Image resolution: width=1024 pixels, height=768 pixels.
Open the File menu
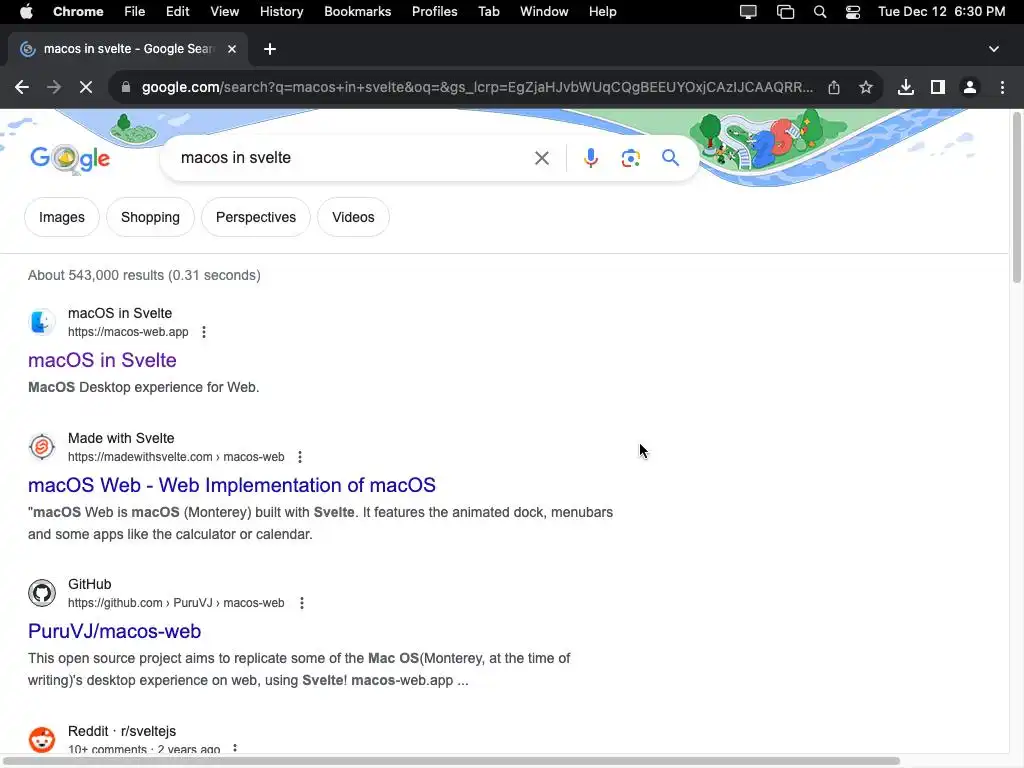135,12
